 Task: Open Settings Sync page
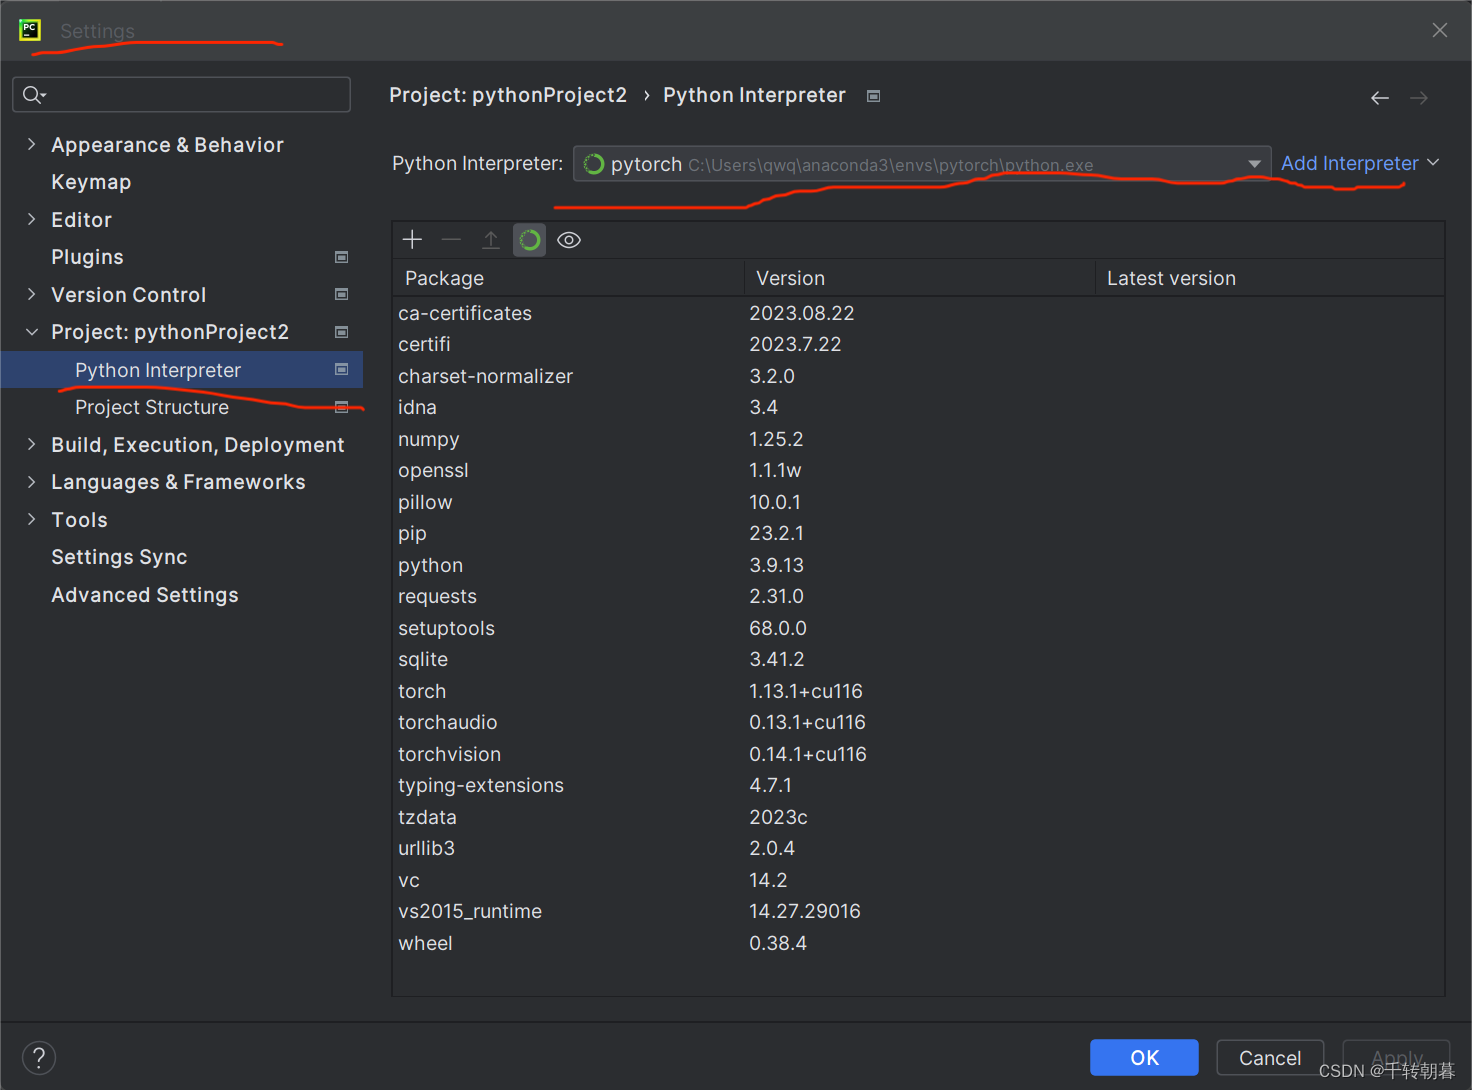(x=119, y=557)
